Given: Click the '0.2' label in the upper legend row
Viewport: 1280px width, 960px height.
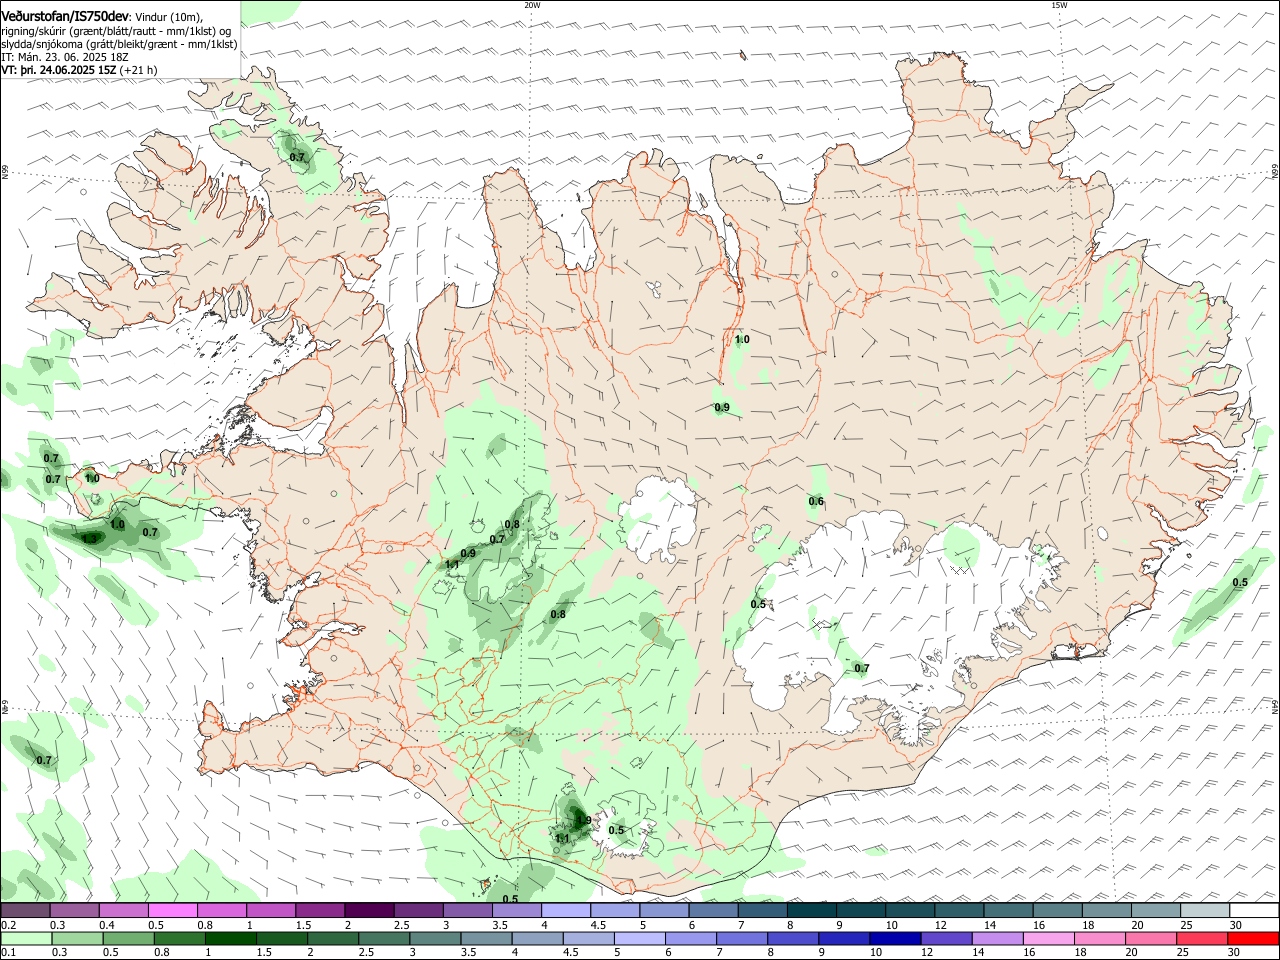Looking at the screenshot, I should pyautogui.click(x=8, y=925).
